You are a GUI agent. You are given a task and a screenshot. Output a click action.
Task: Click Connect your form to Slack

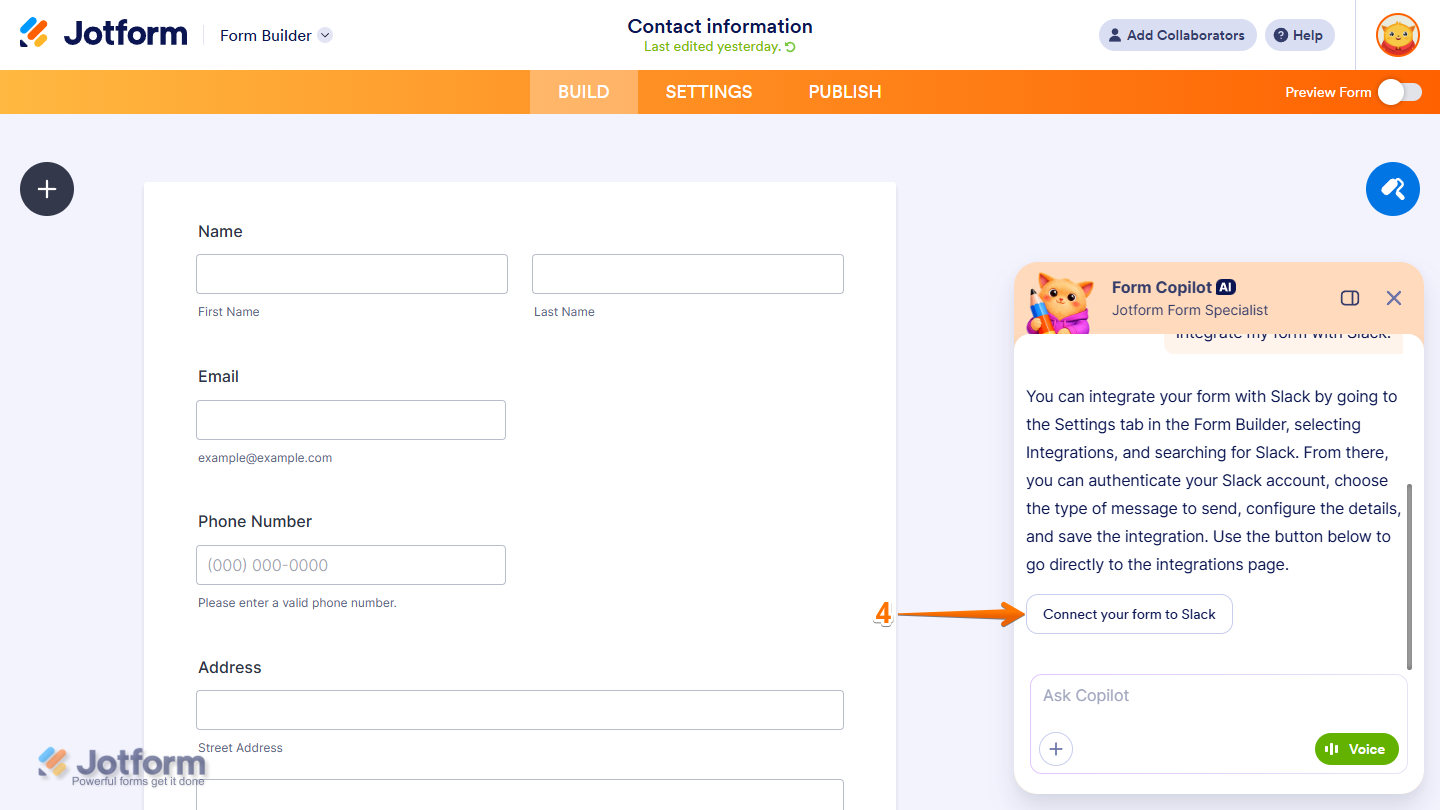tap(1129, 614)
